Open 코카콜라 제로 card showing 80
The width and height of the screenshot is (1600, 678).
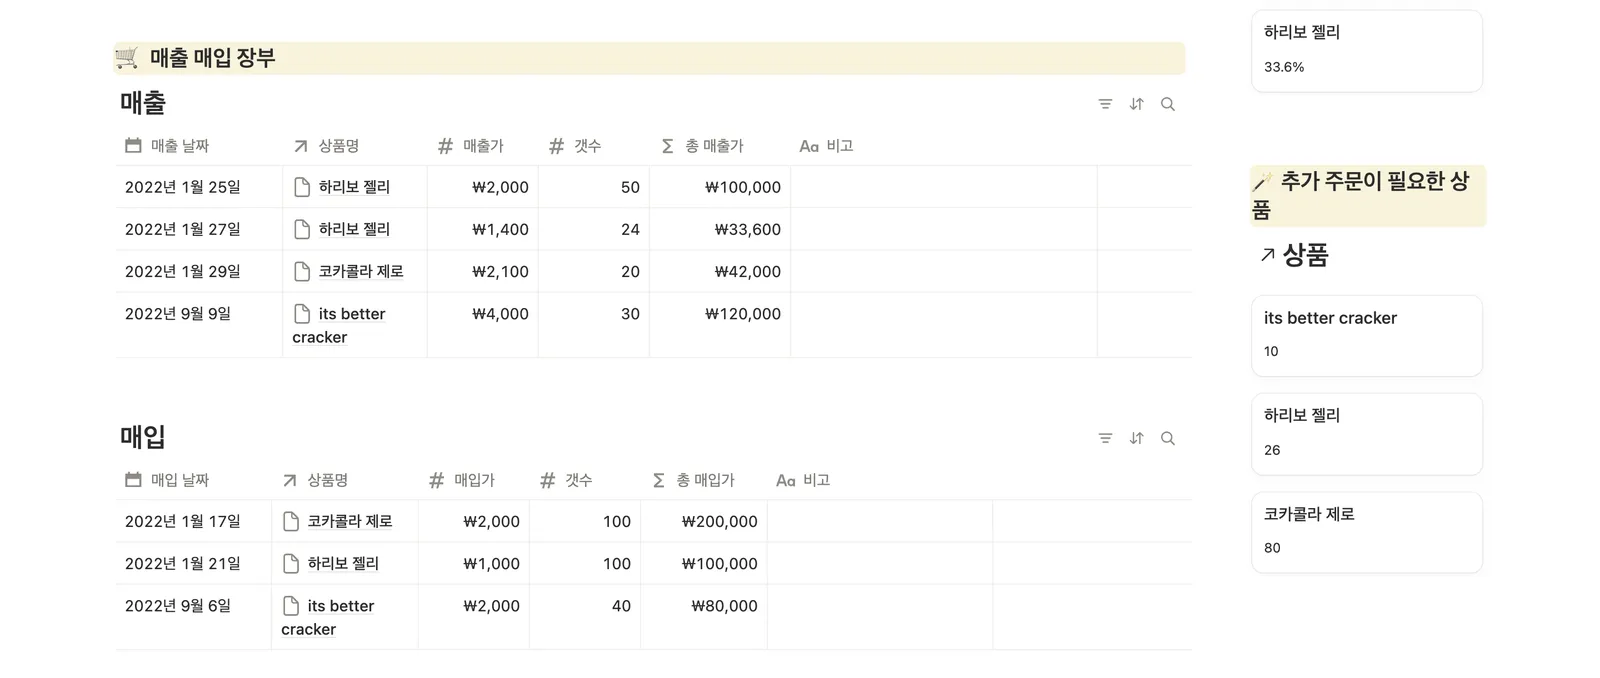tap(1366, 532)
